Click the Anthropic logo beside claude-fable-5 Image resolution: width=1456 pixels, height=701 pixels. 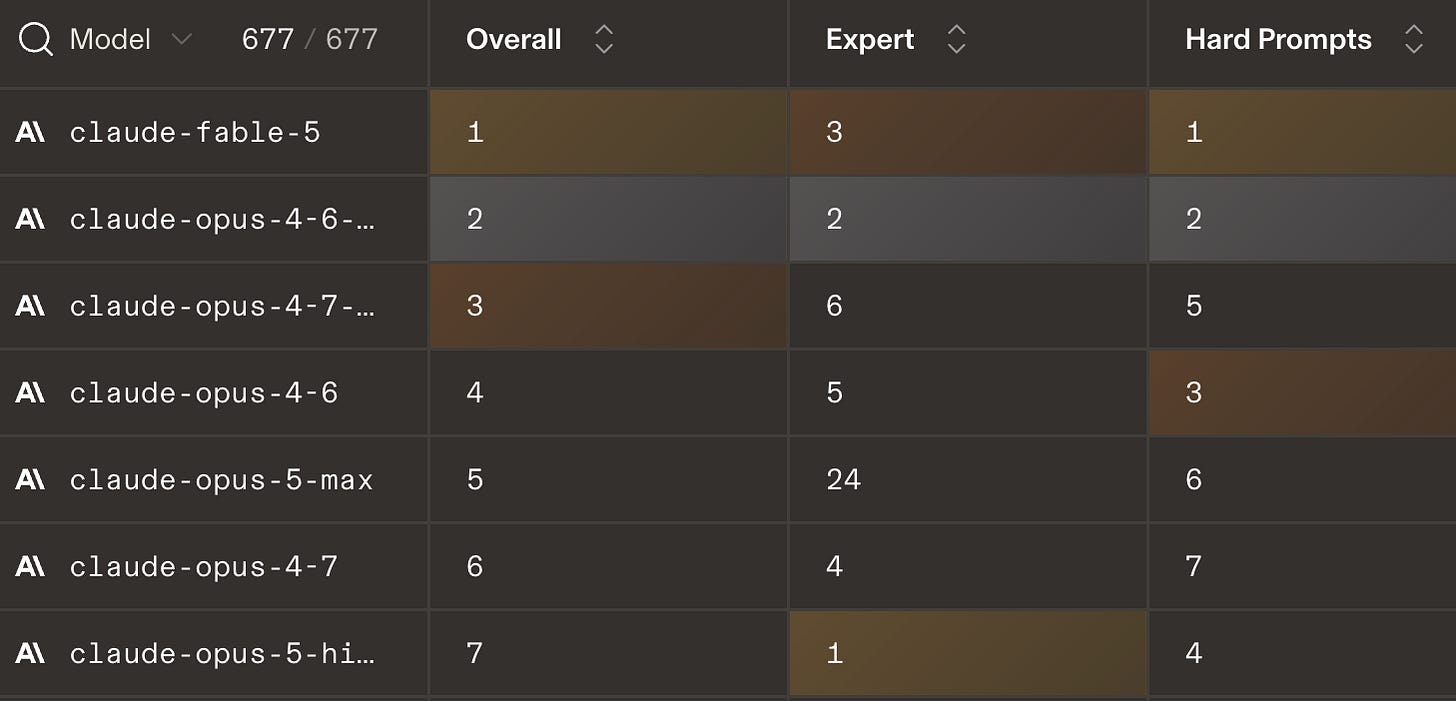pos(30,132)
